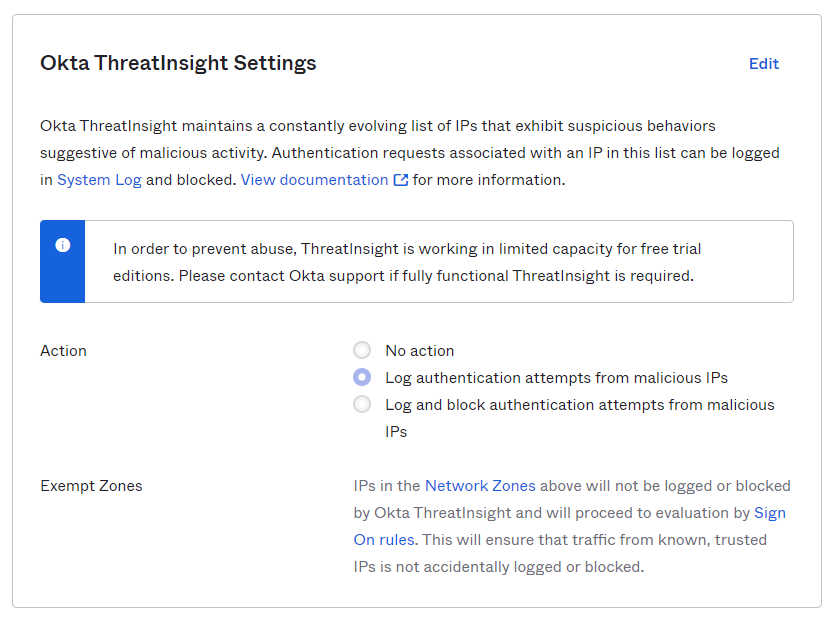The image size is (832, 624).
Task: Click the "No action" option label text
Action: point(420,351)
